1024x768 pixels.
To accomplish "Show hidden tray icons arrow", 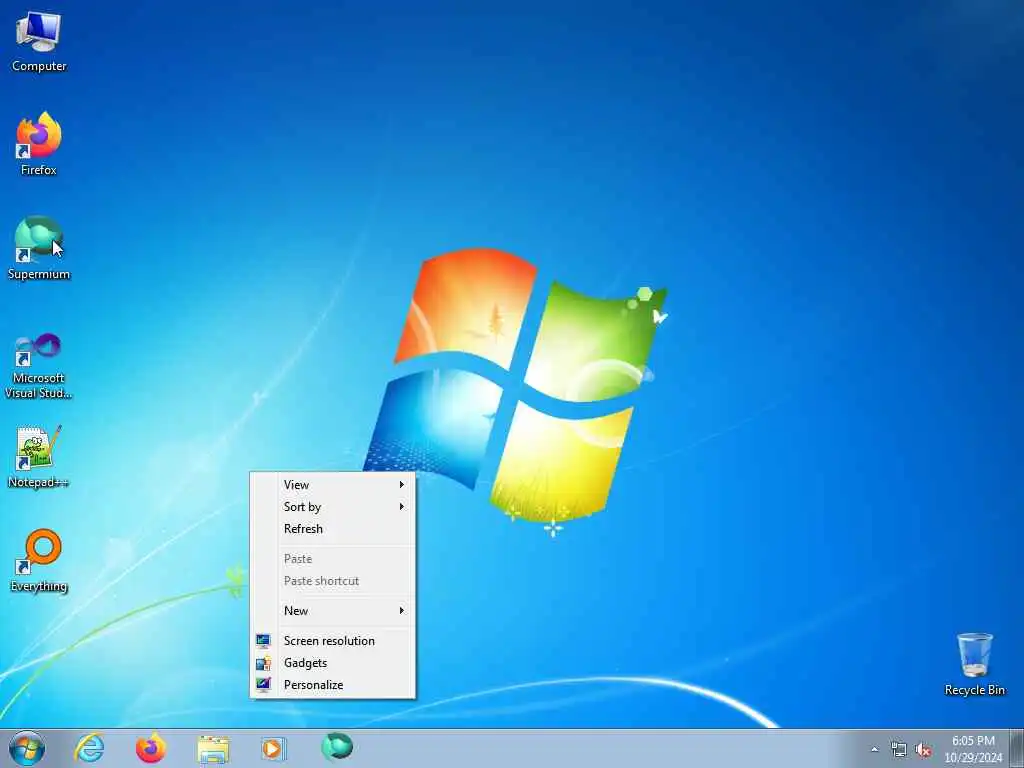I will click(874, 750).
